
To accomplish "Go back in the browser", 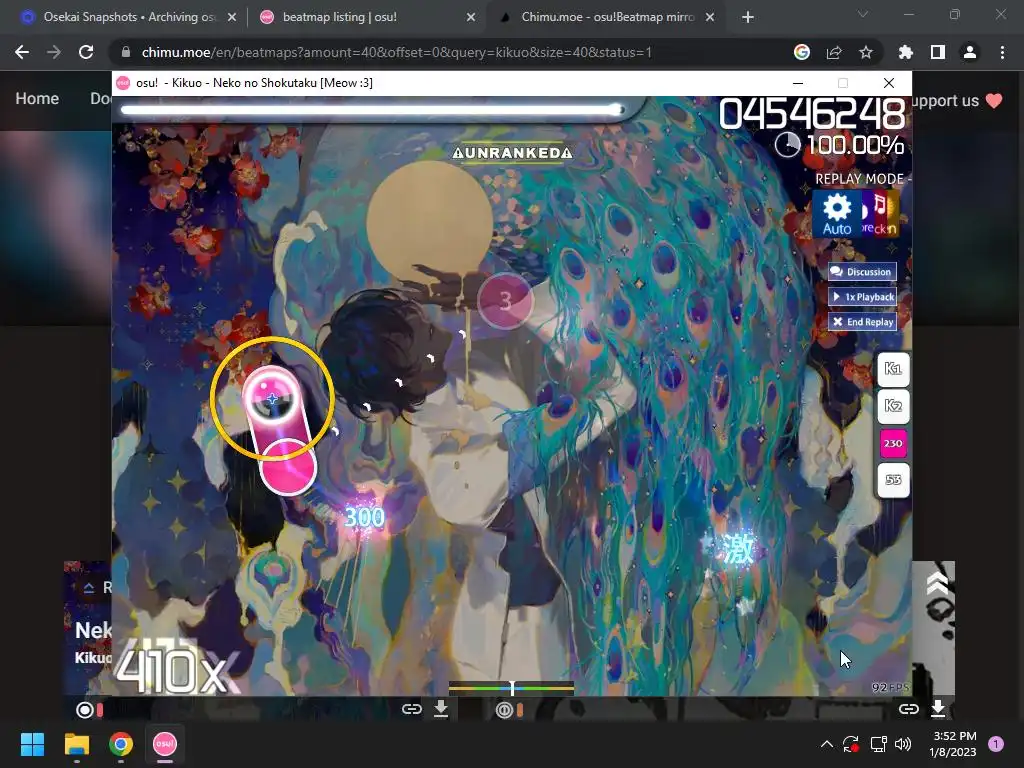I will click(22, 52).
